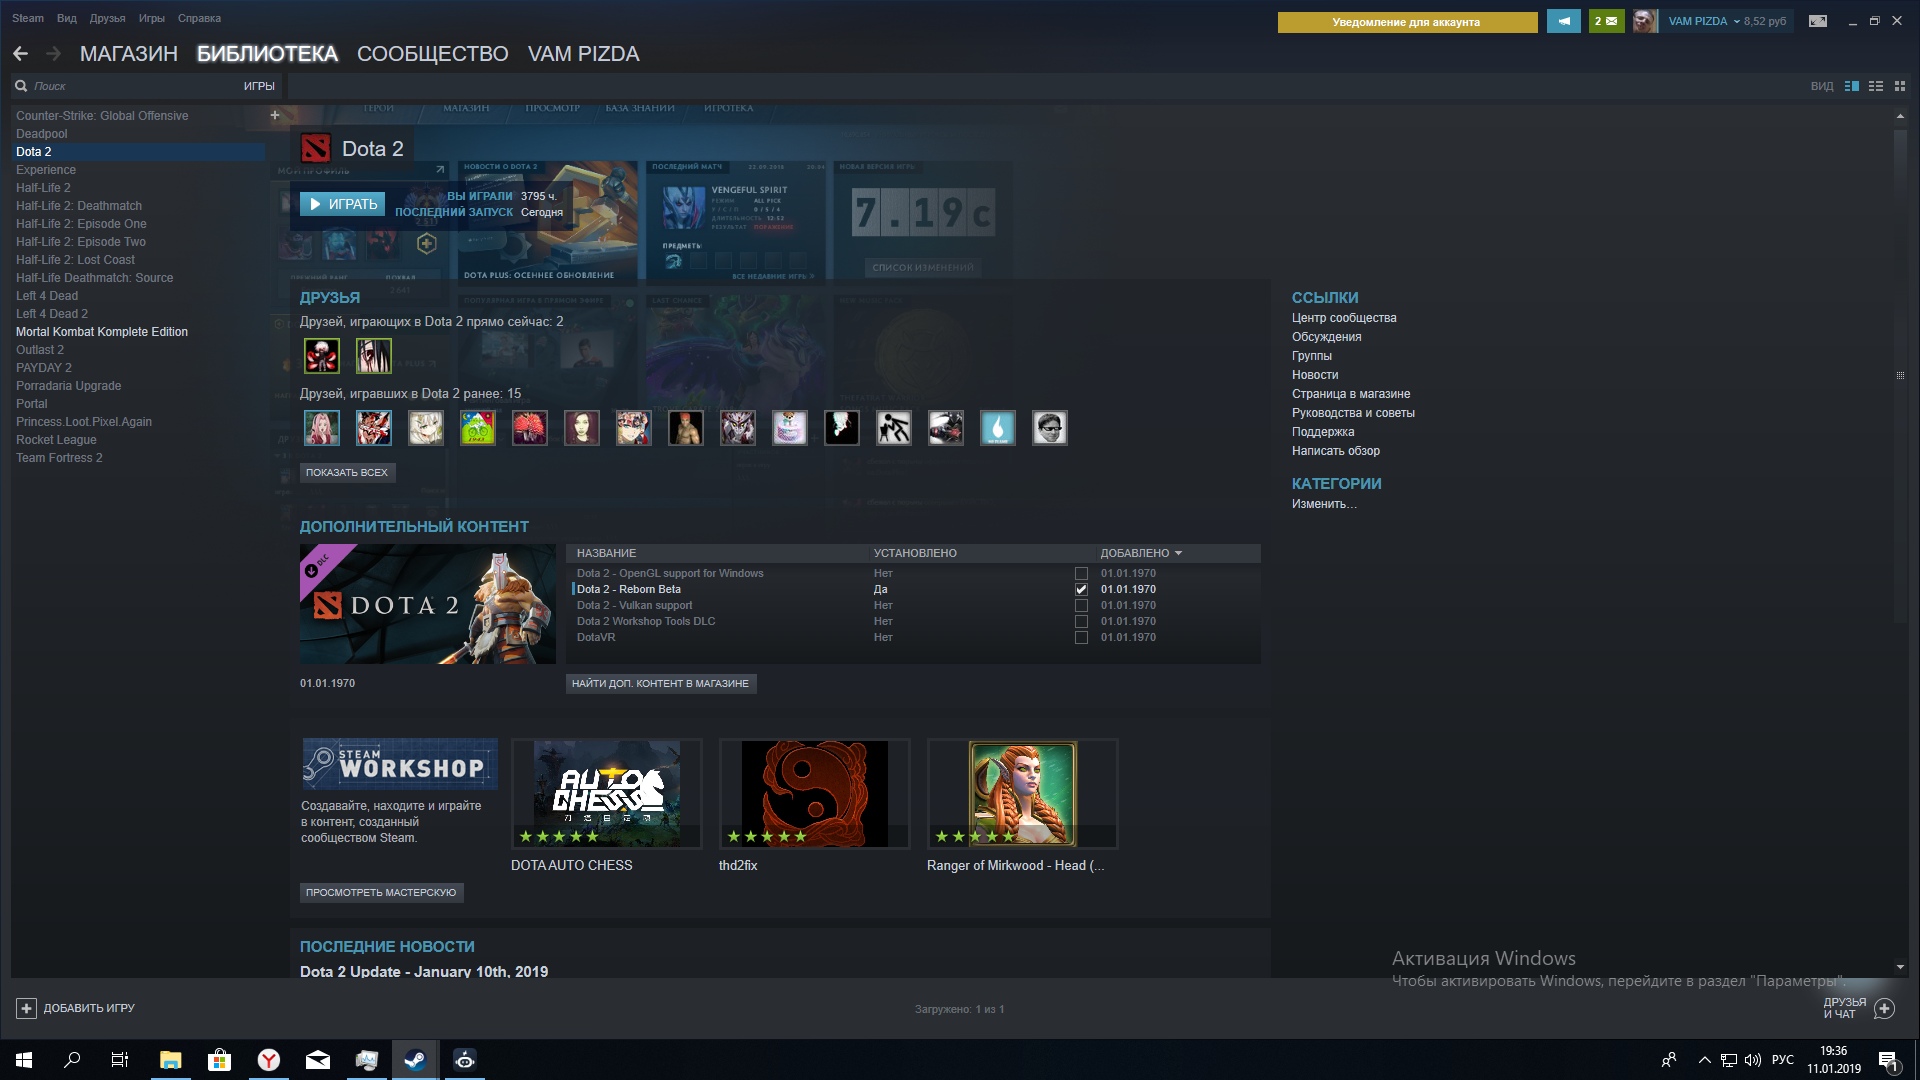Open the blue water drop friend avatar
The image size is (1920, 1080).
(998, 428)
